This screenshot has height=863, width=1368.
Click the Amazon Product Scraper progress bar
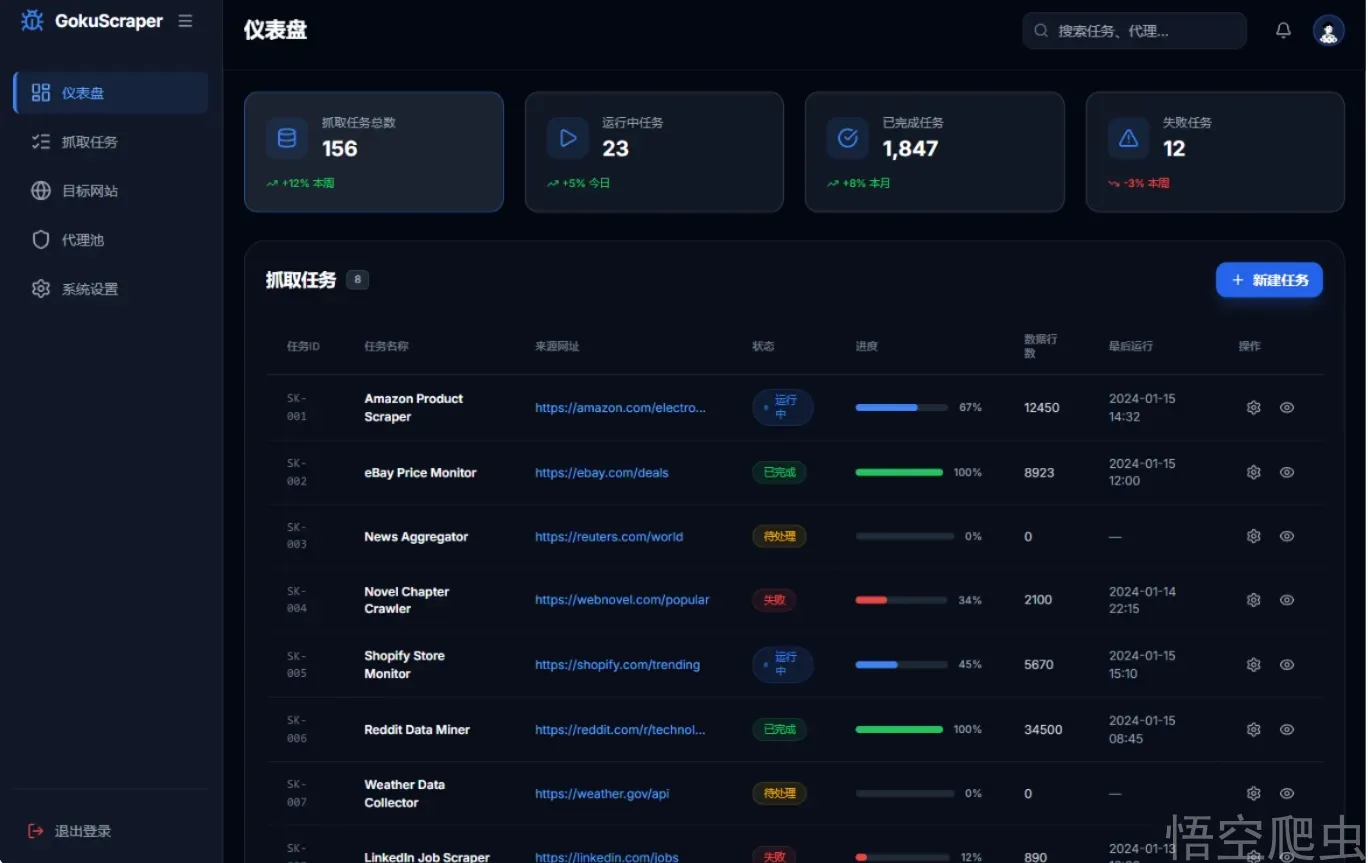(901, 408)
